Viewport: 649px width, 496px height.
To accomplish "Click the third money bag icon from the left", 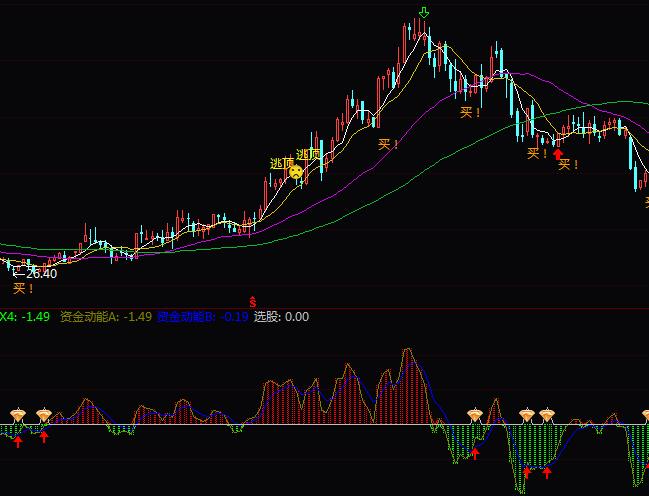I will click(x=475, y=414).
